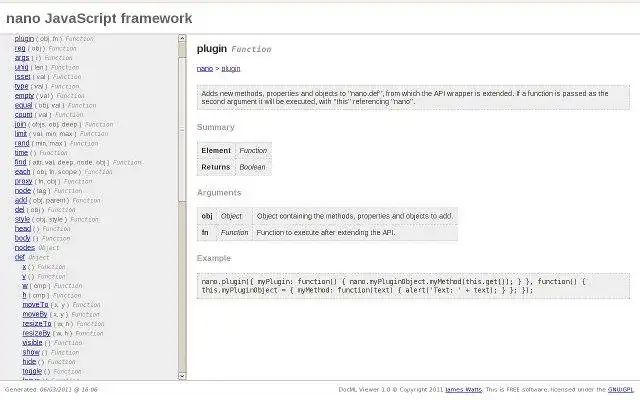
Task: Open the args function link
Action: click(22, 58)
